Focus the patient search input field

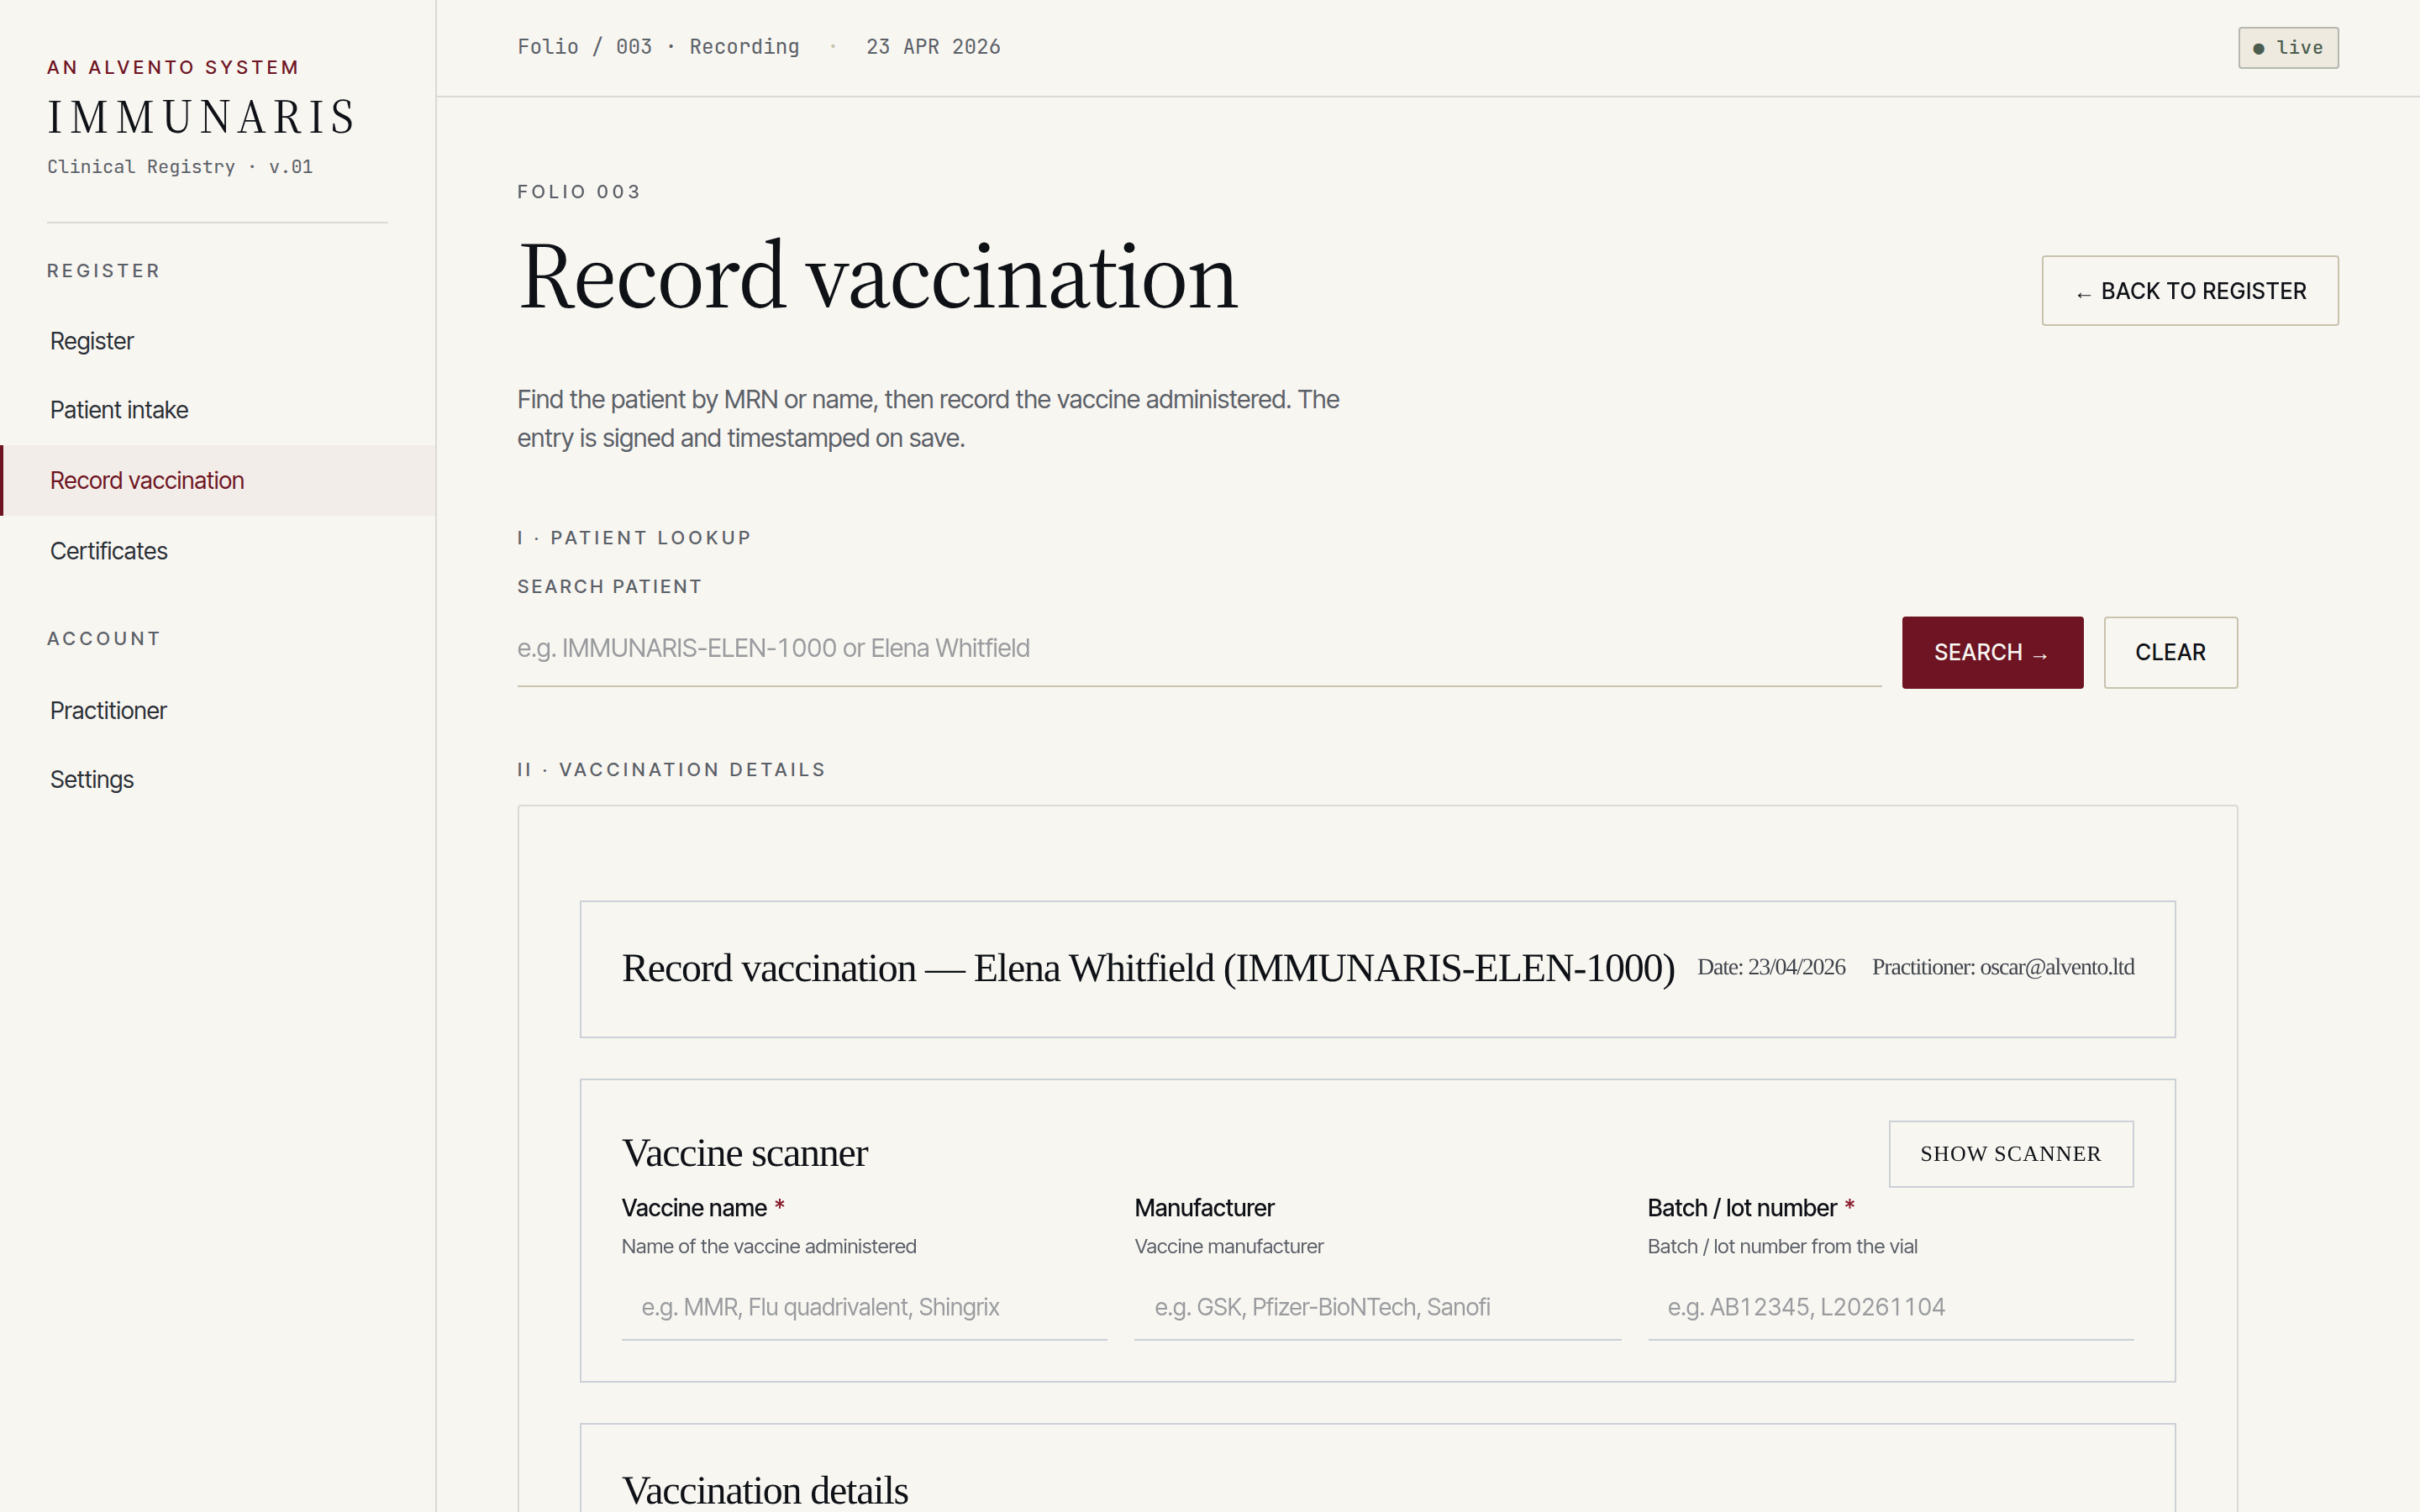[1100, 648]
